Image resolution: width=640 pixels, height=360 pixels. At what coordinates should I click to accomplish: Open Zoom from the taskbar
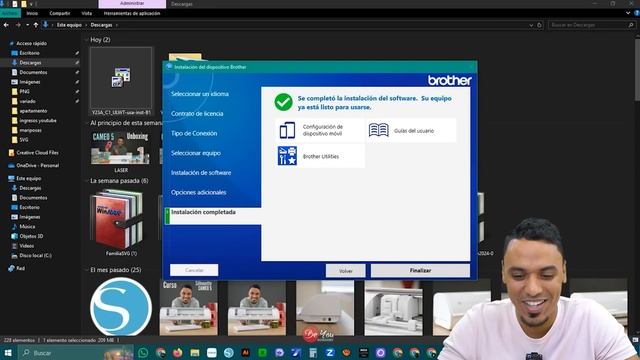coord(330,353)
